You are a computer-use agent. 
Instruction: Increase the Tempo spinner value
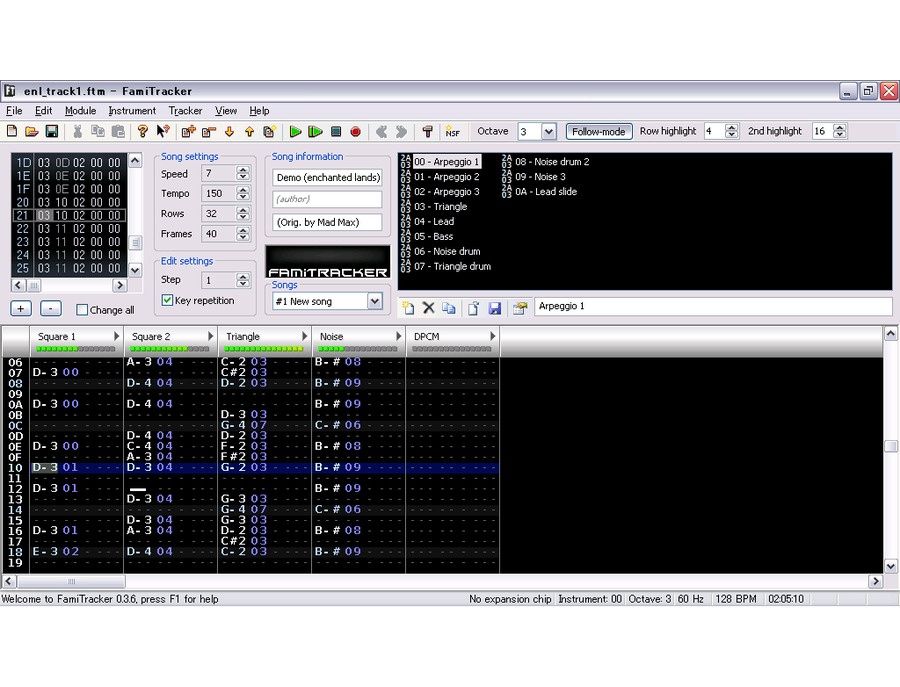point(243,190)
